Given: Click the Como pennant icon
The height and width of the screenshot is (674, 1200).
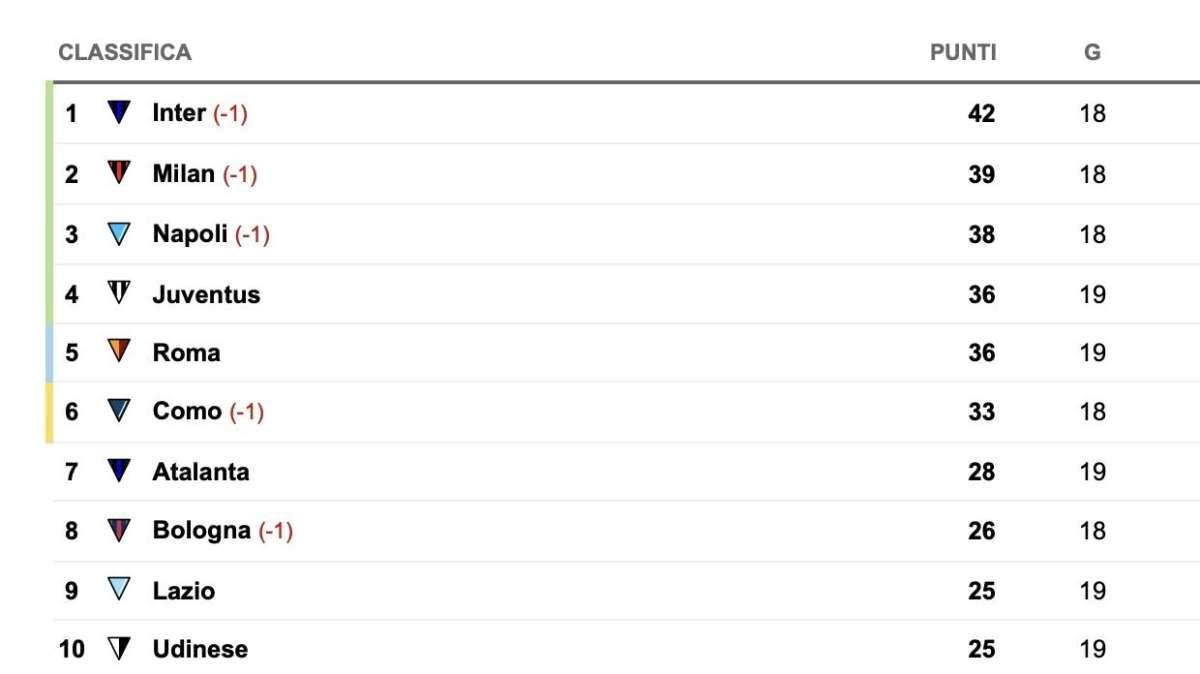Looking at the screenshot, I should coord(119,411).
